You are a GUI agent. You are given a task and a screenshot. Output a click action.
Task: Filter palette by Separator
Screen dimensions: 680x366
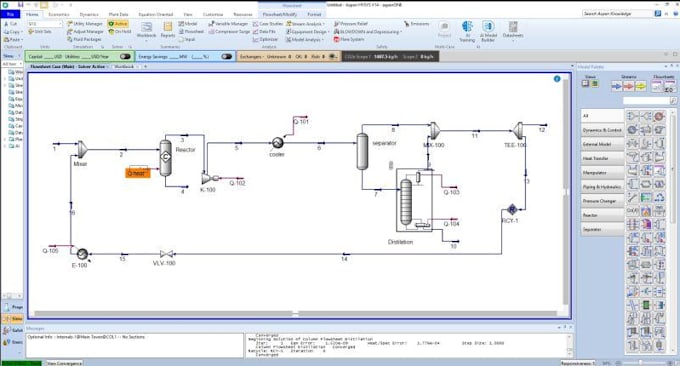(x=602, y=229)
